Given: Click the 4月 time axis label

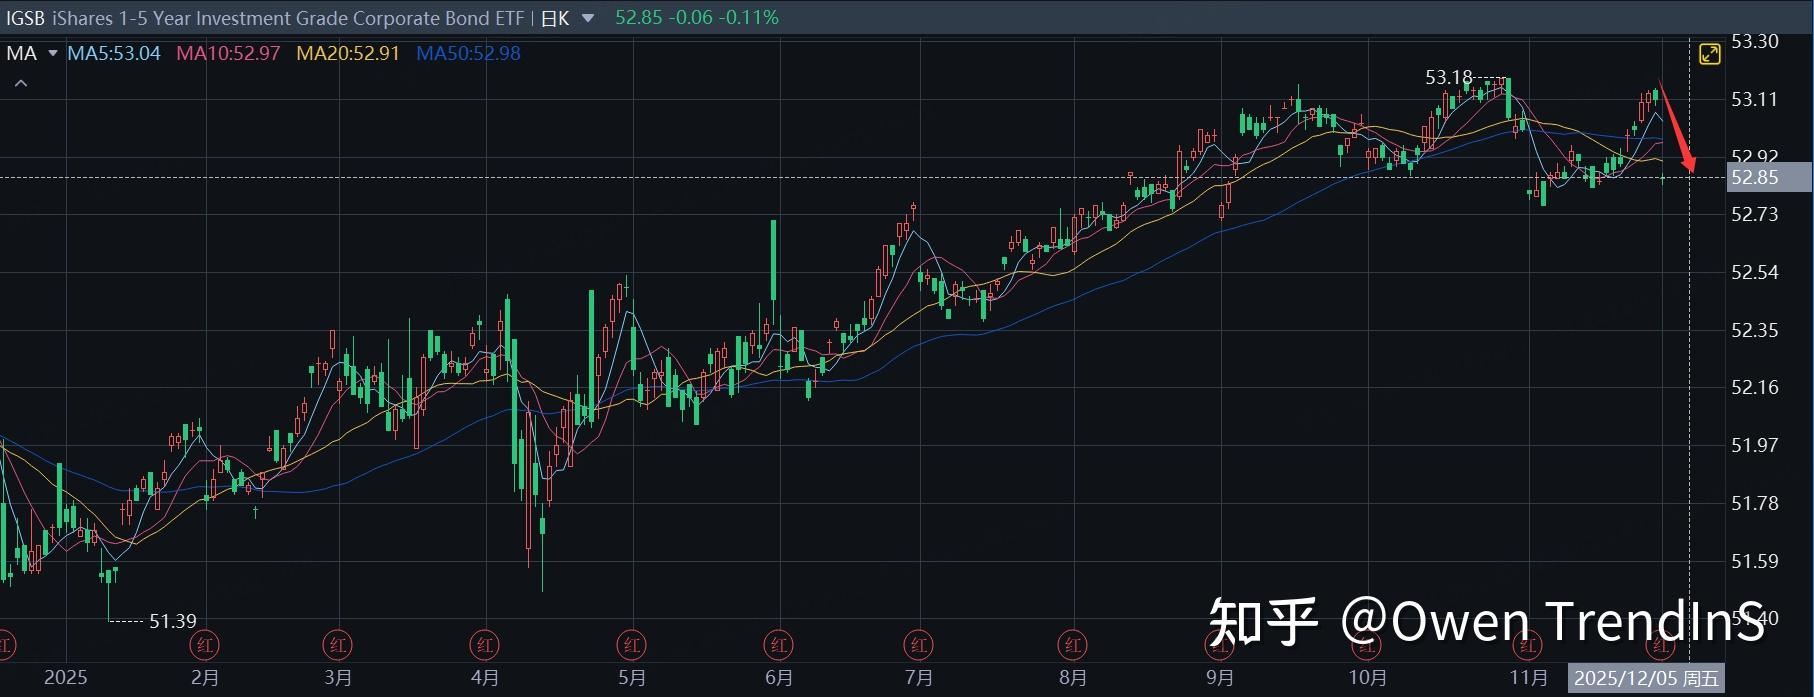Looking at the screenshot, I should point(485,678).
